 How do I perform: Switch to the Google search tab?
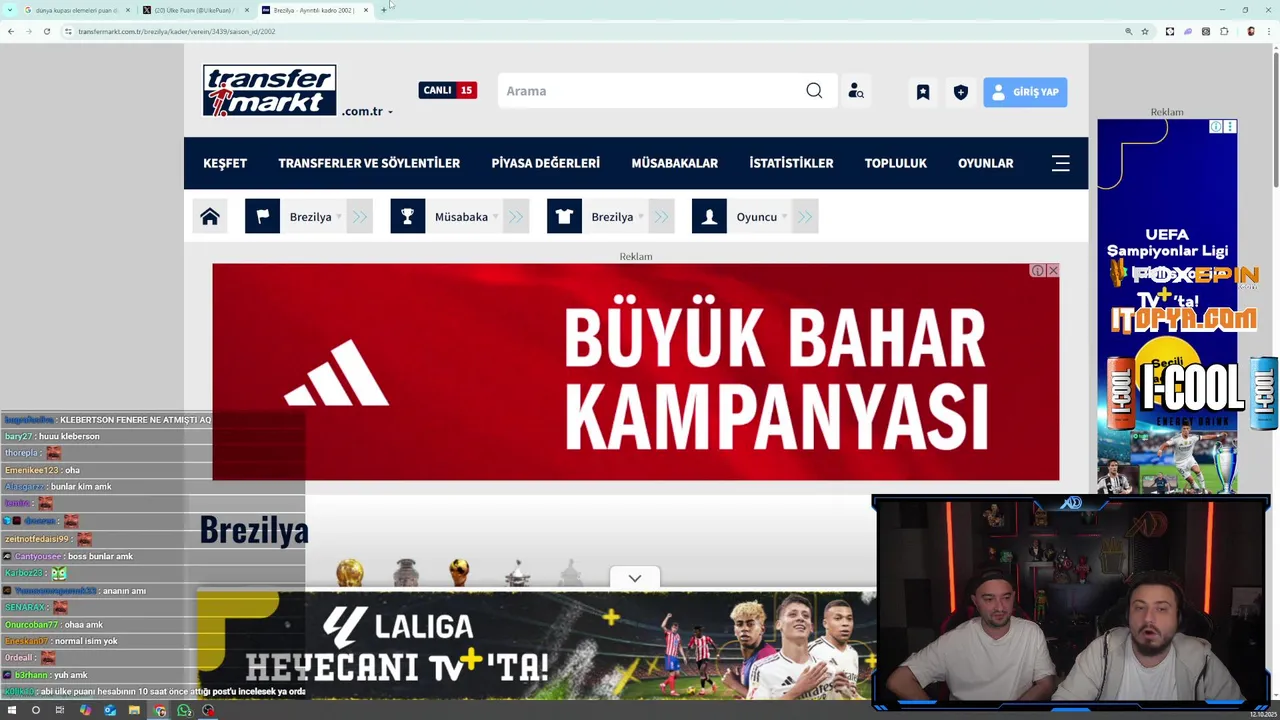pyautogui.click(x=76, y=10)
